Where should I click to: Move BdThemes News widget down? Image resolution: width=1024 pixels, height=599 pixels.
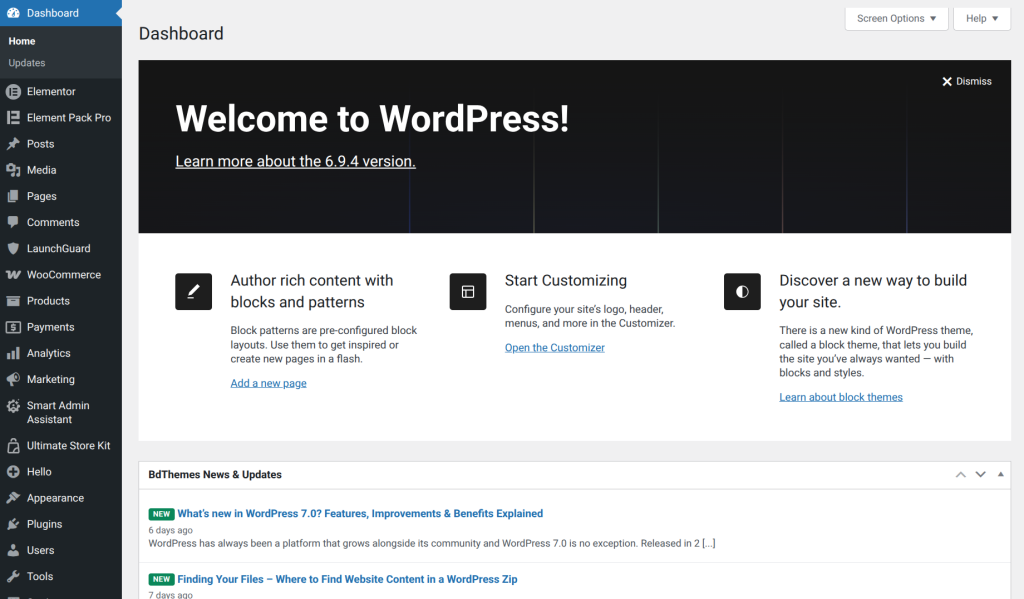pos(980,475)
